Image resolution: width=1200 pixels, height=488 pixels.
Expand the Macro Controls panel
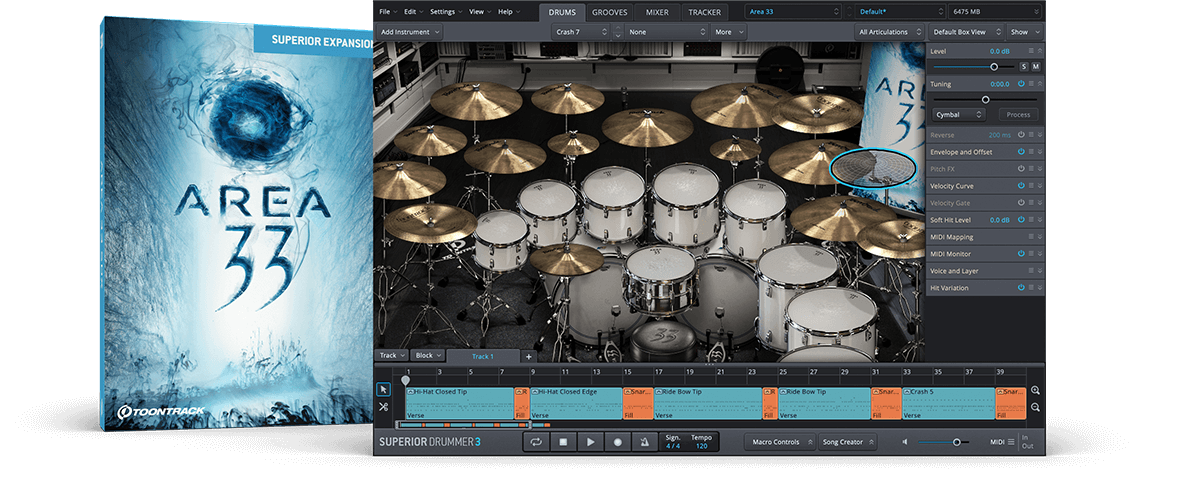(780, 442)
